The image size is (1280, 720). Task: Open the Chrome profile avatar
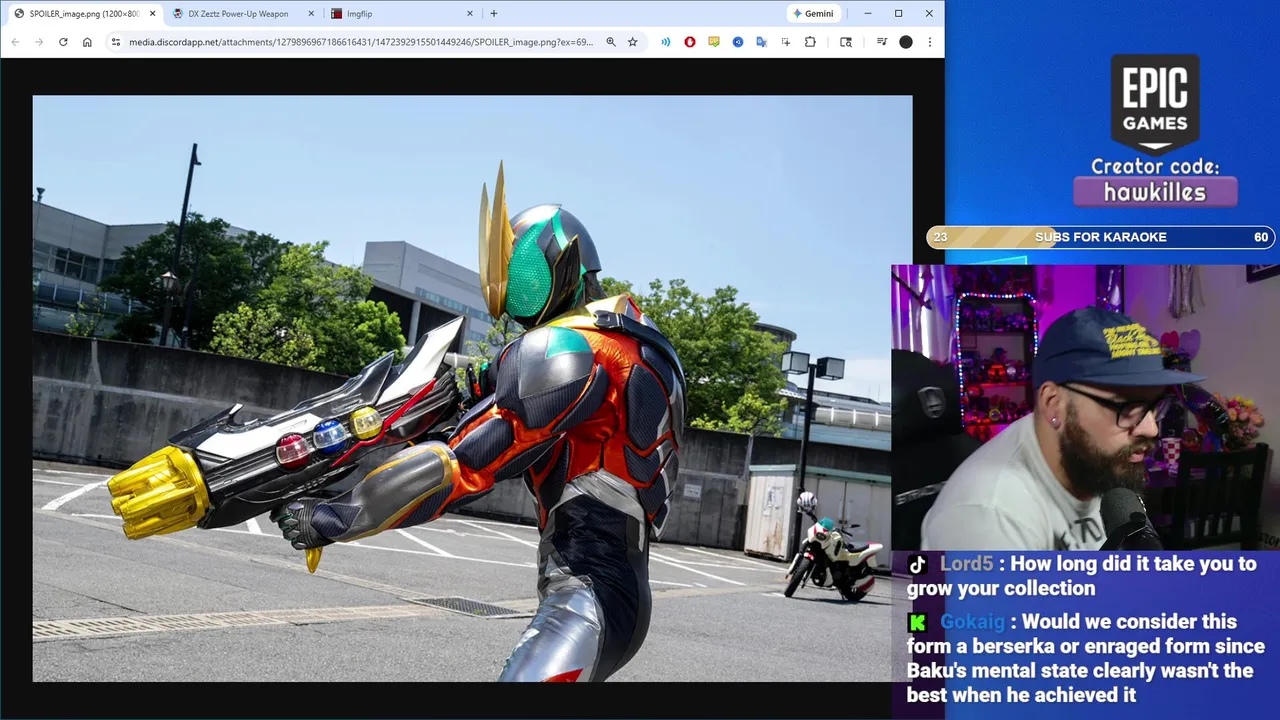coord(906,42)
